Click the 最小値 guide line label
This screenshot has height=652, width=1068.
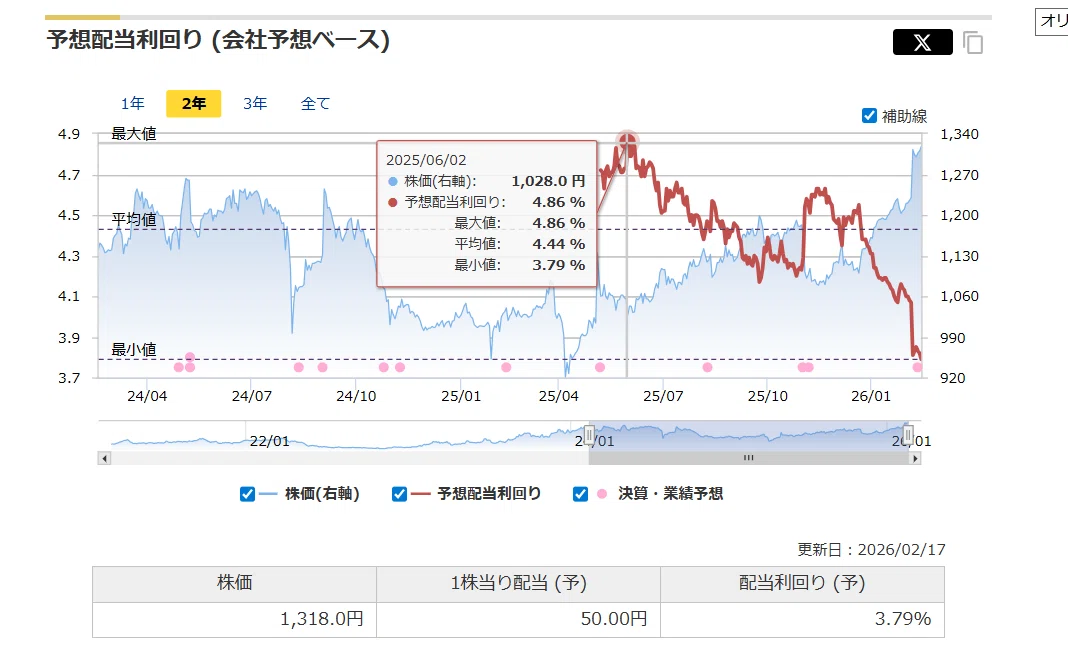(x=134, y=350)
